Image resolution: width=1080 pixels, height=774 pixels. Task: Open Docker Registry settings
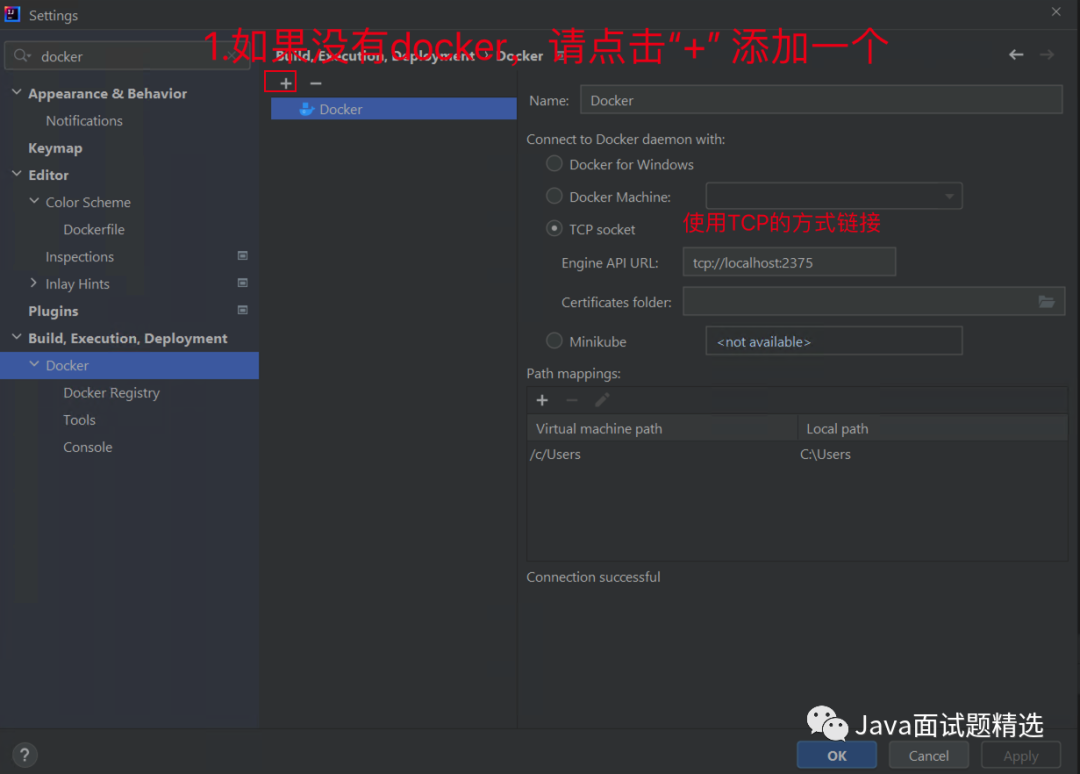point(112,393)
